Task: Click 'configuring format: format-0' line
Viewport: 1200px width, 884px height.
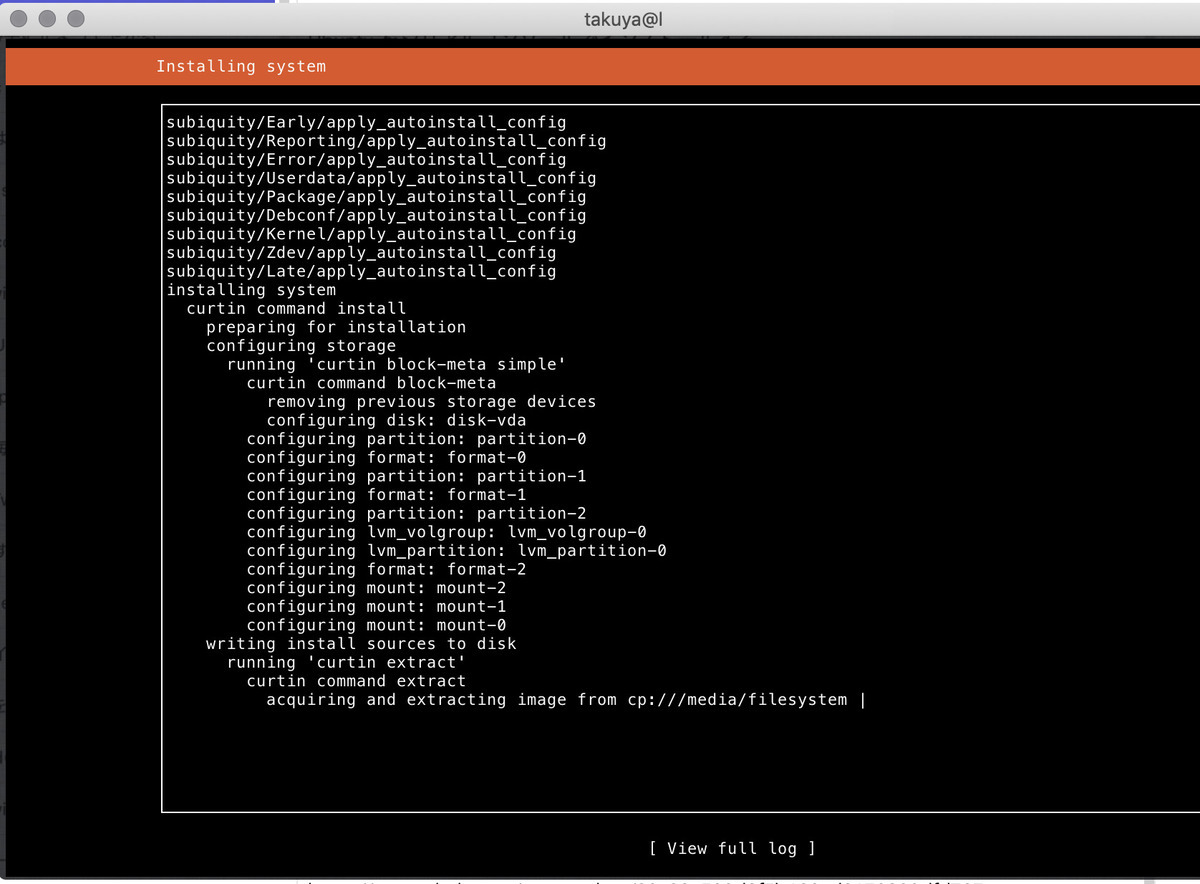Action: 386,458
